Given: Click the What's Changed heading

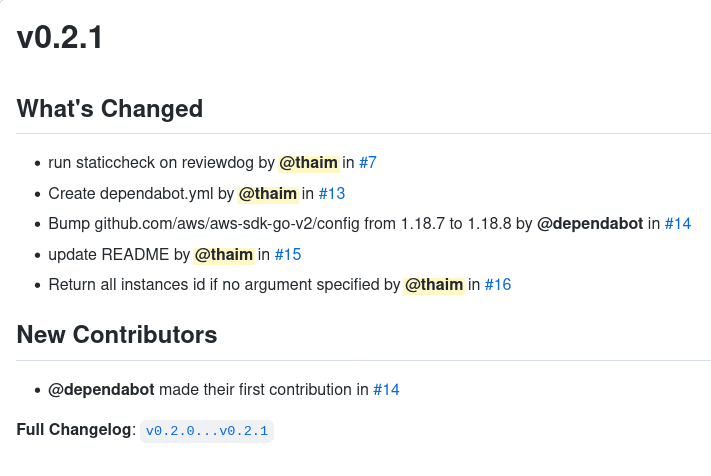Looking at the screenshot, I should pyautogui.click(x=110, y=109).
